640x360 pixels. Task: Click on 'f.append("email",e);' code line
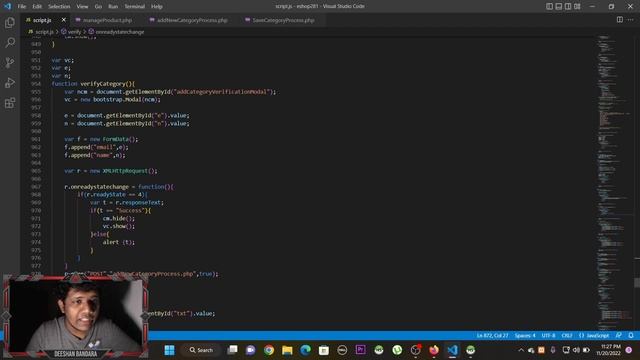[x=96, y=147]
